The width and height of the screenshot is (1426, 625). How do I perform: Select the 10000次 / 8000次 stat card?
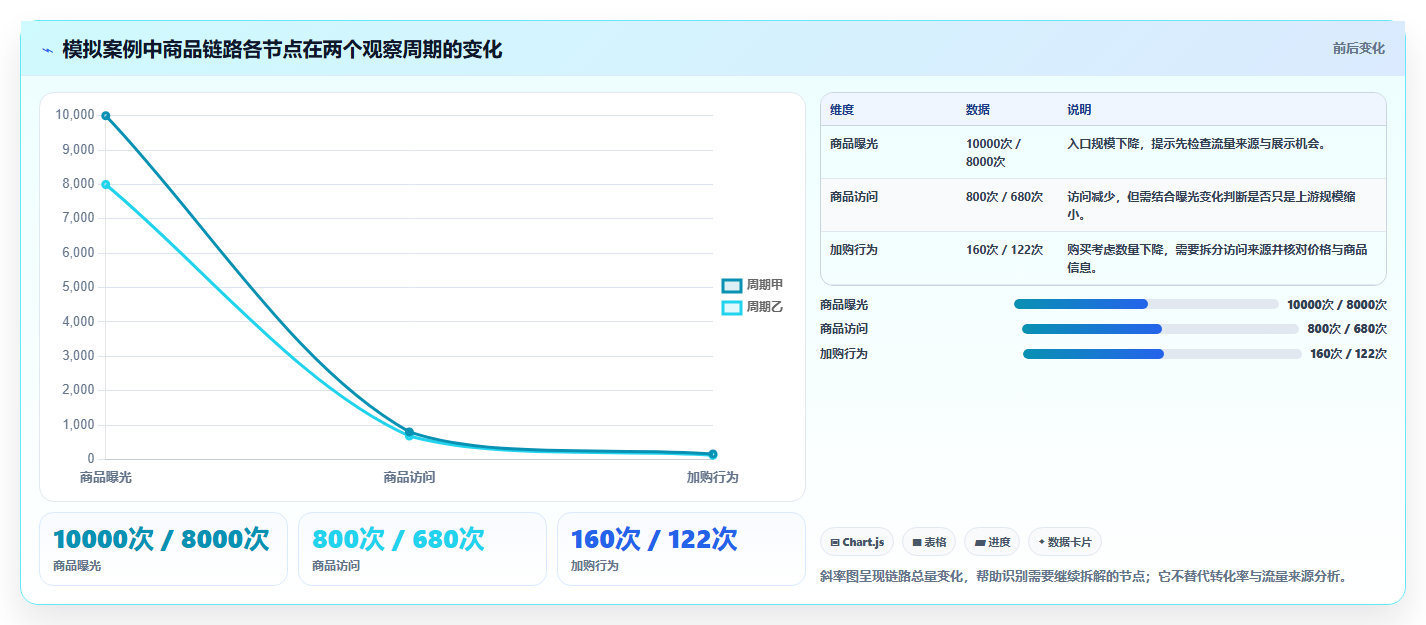(163, 549)
